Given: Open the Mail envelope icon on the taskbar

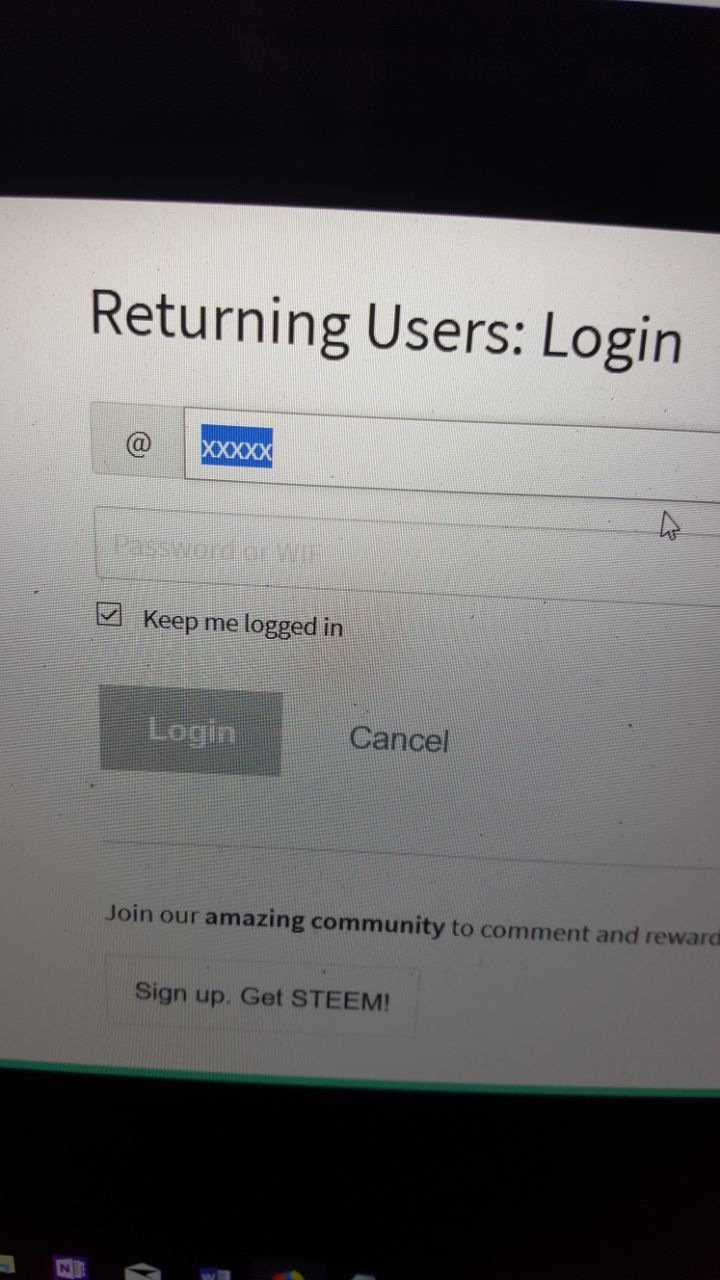Looking at the screenshot, I should point(142,1271).
